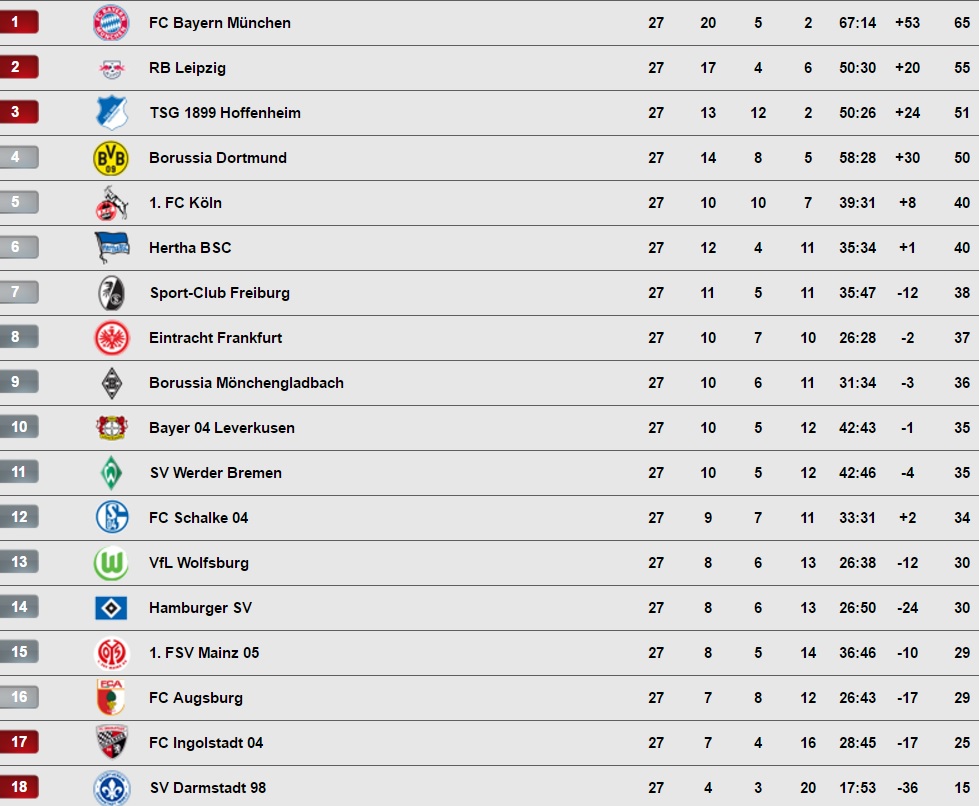Click the SV Darmstadt 98 crest
The width and height of the screenshot is (979, 806).
(111, 788)
